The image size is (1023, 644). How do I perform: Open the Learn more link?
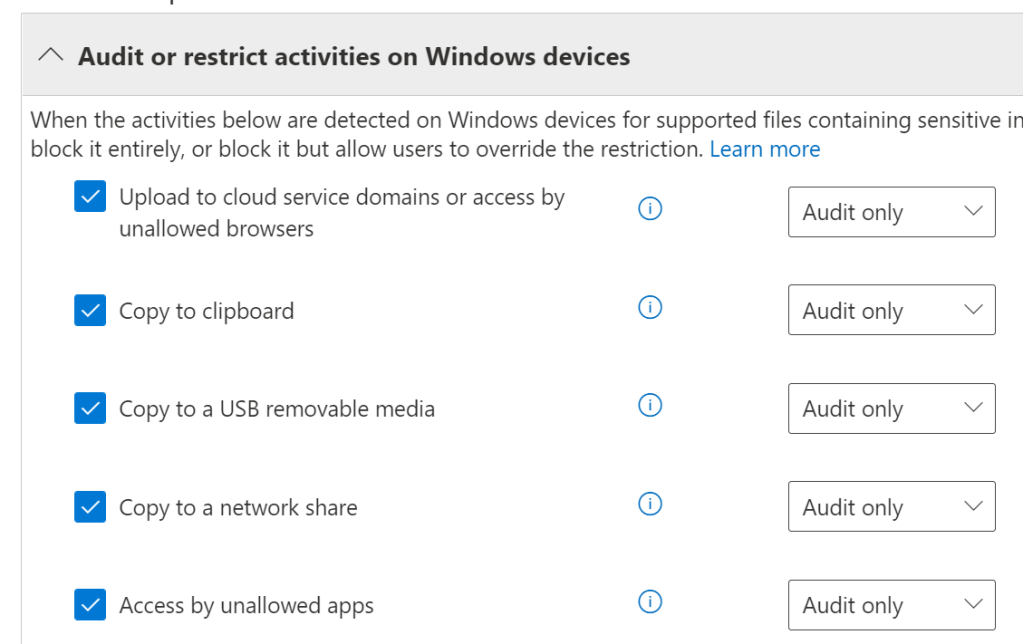(764, 150)
